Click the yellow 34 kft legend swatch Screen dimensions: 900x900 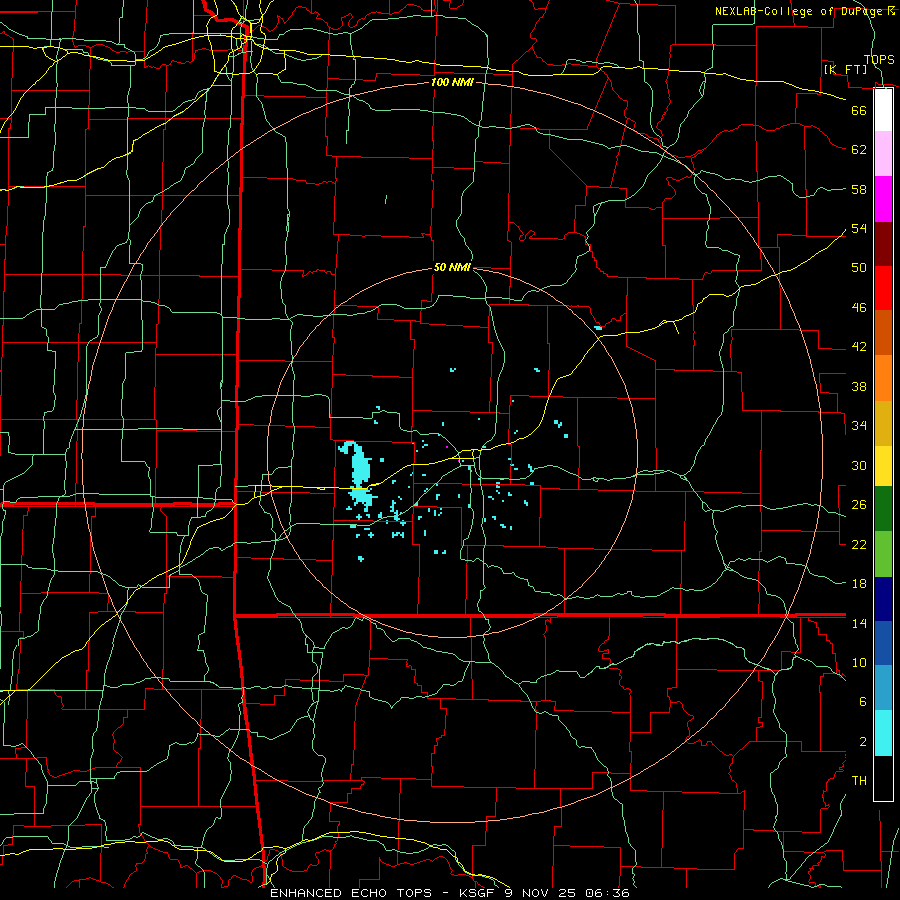tap(883, 465)
